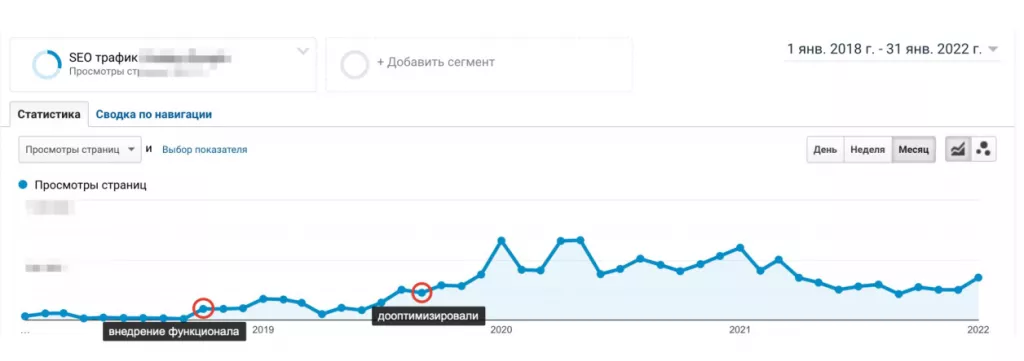The width and height of the screenshot is (1024, 361).
Task: Open the Просмотры страниц metric dropdown
Action: point(80,149)
